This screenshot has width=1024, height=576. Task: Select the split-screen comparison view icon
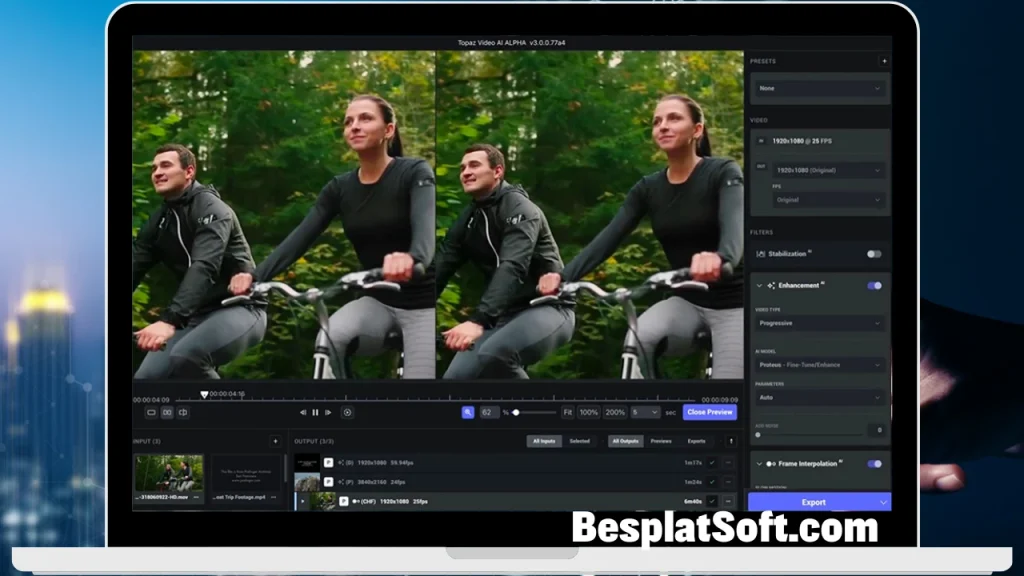click(x=185, y=412)
